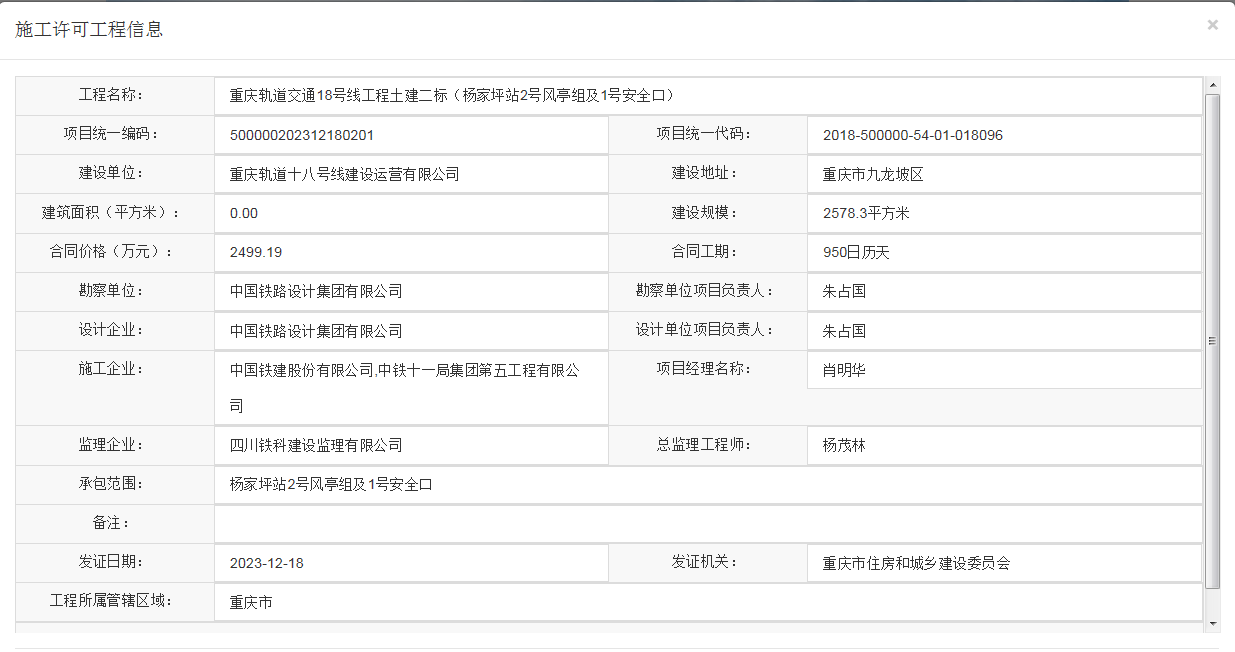
Task: Click the 2578.3平方米 scale value
Action: (866, 213)
